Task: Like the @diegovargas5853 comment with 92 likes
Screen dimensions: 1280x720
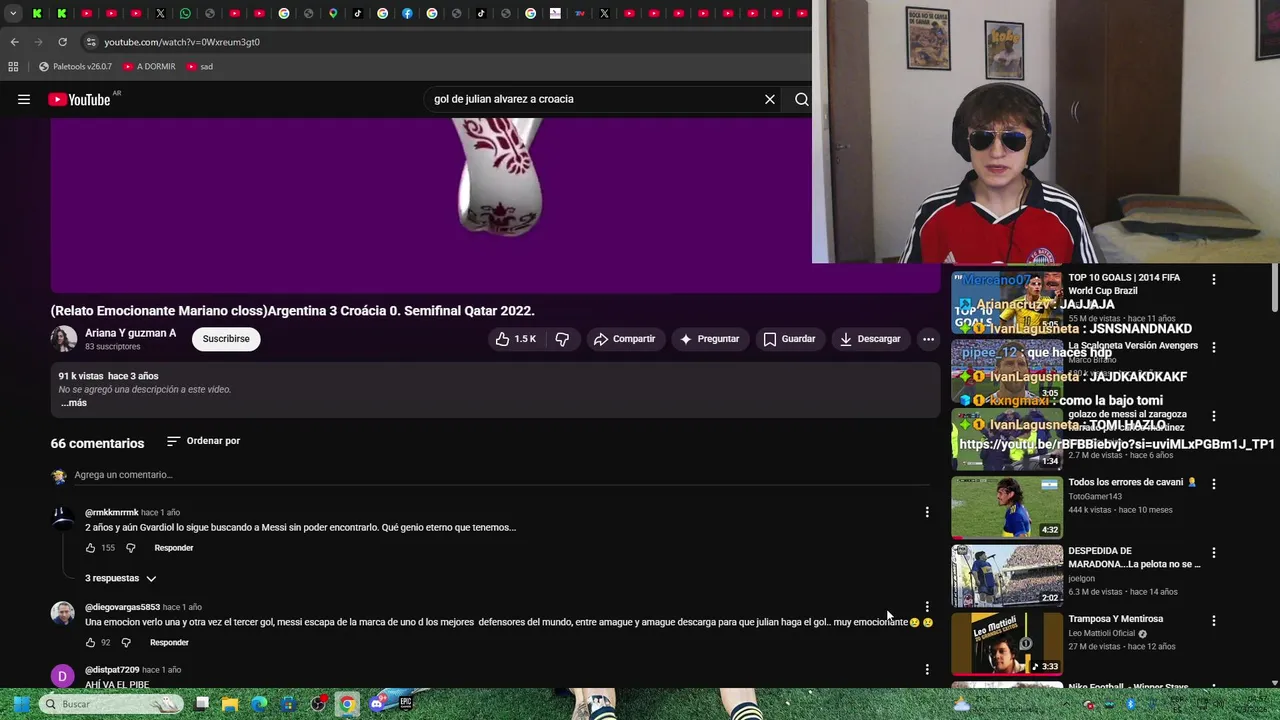Action: [x=90, y=642]
